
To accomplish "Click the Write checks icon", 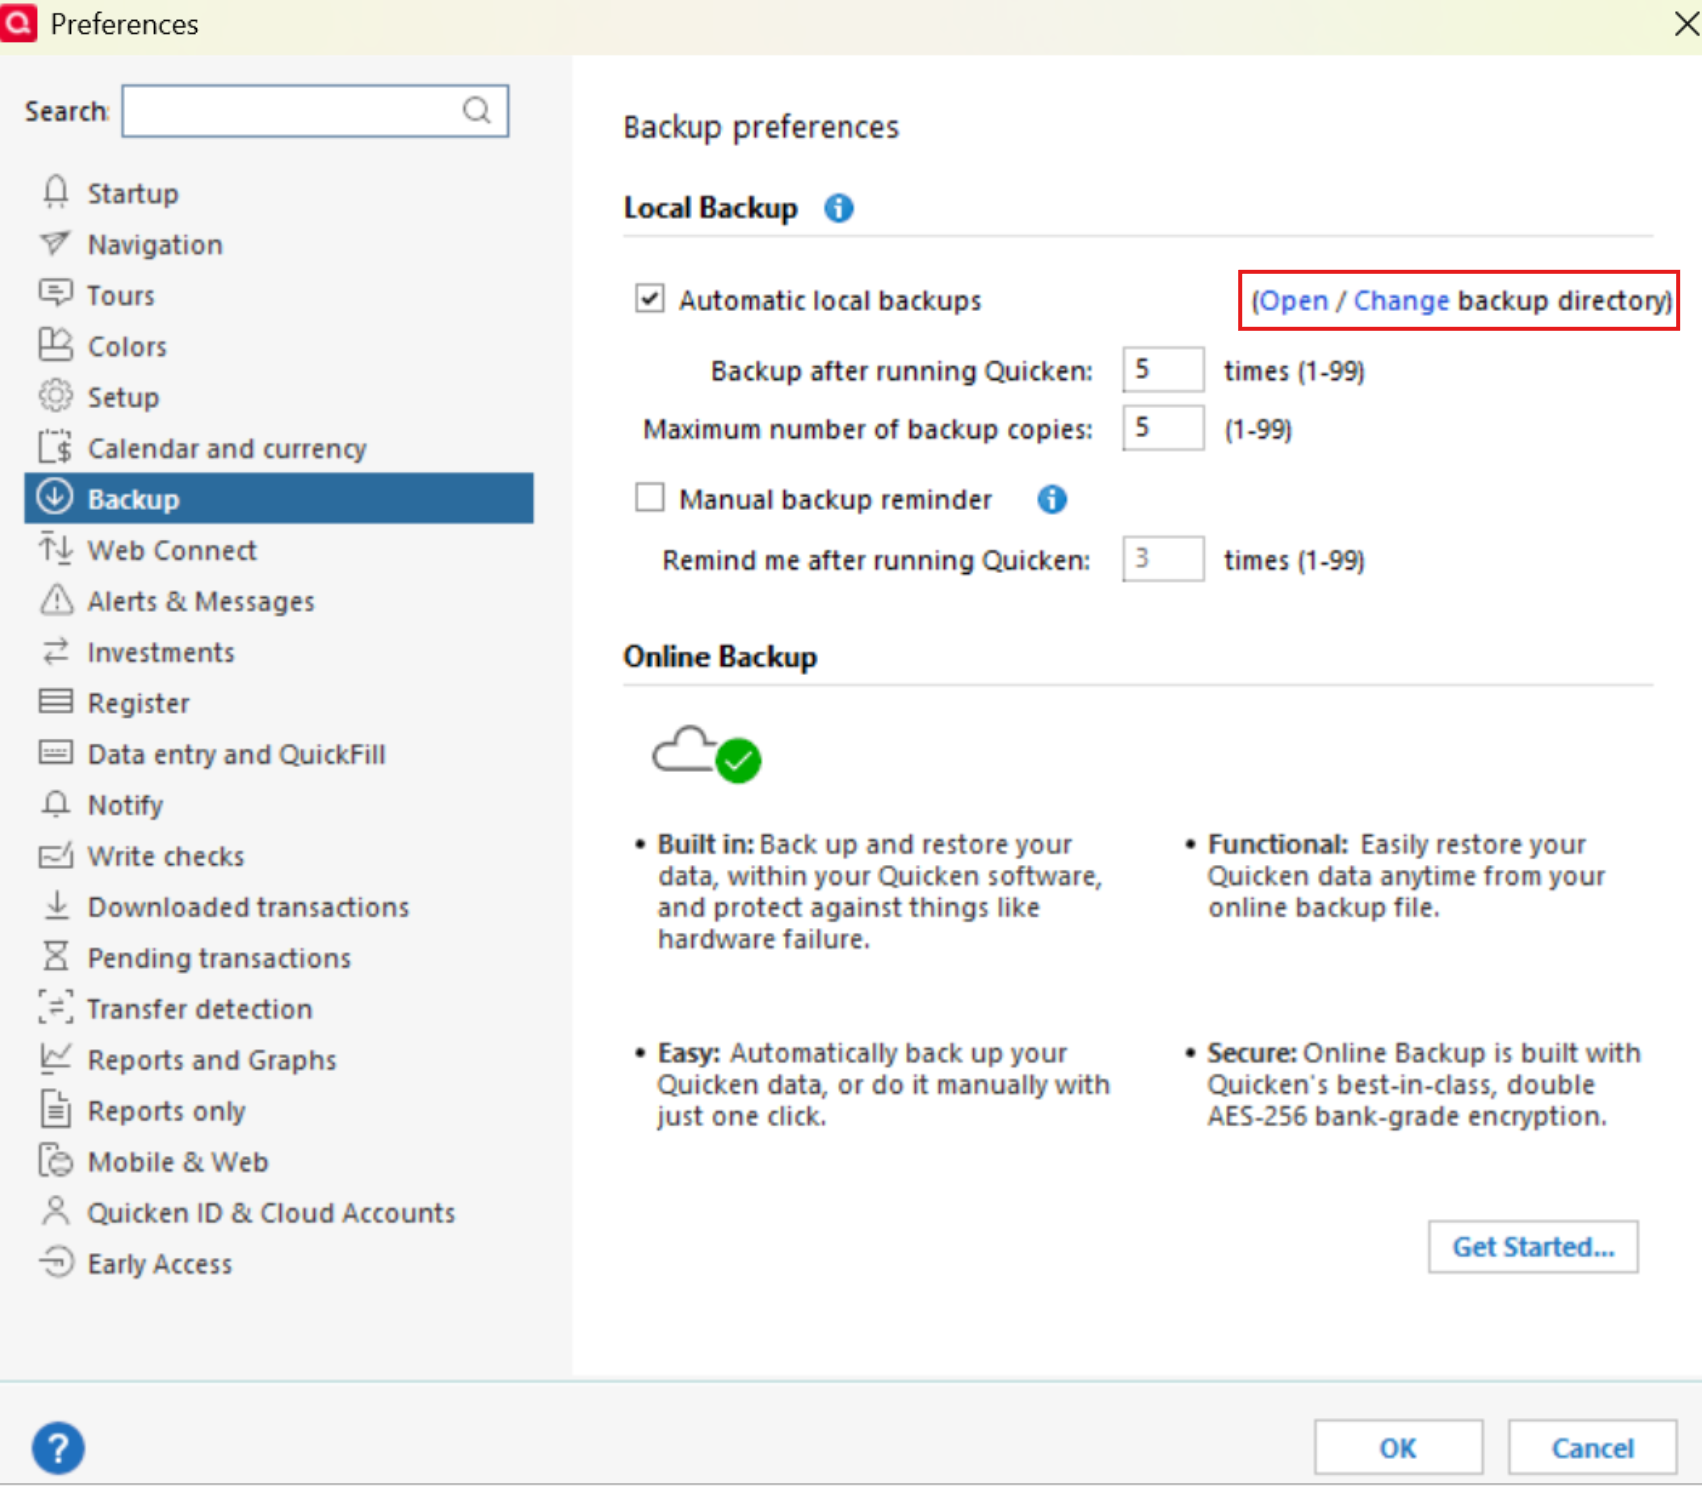I will point(55,855).
